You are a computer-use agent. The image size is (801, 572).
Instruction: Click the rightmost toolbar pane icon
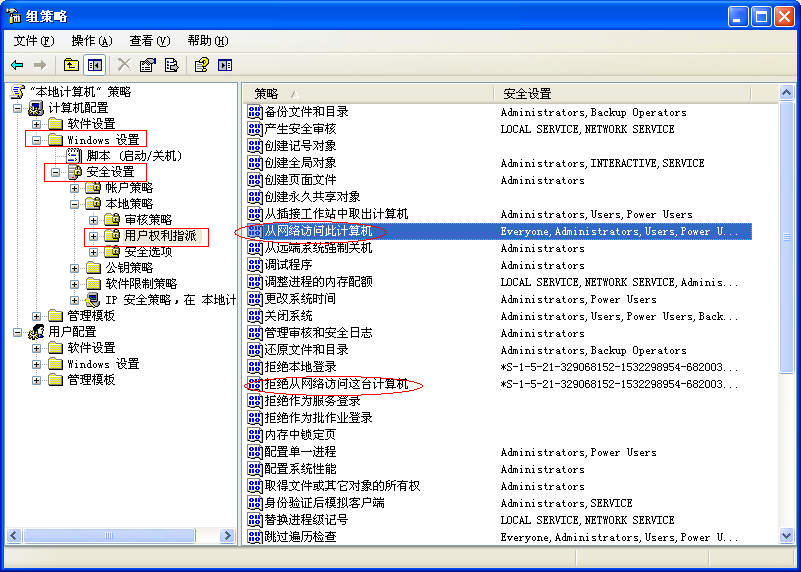tap(225, 65)
